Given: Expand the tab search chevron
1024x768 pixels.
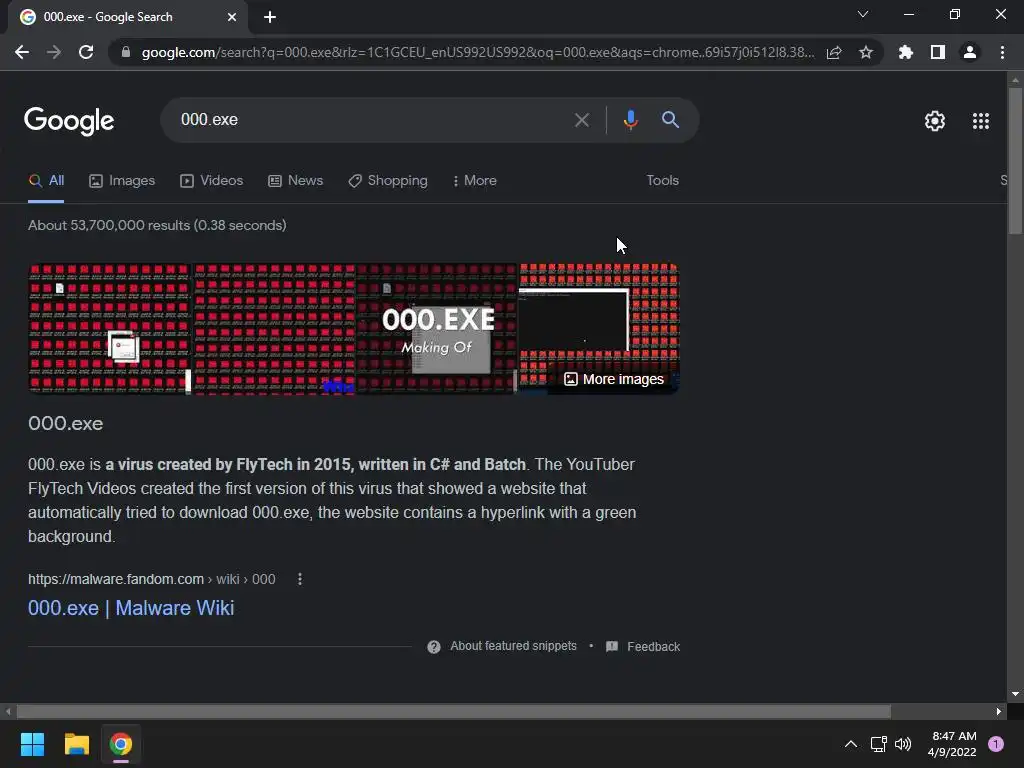Looking at the screenshot, I should [863, 14].
